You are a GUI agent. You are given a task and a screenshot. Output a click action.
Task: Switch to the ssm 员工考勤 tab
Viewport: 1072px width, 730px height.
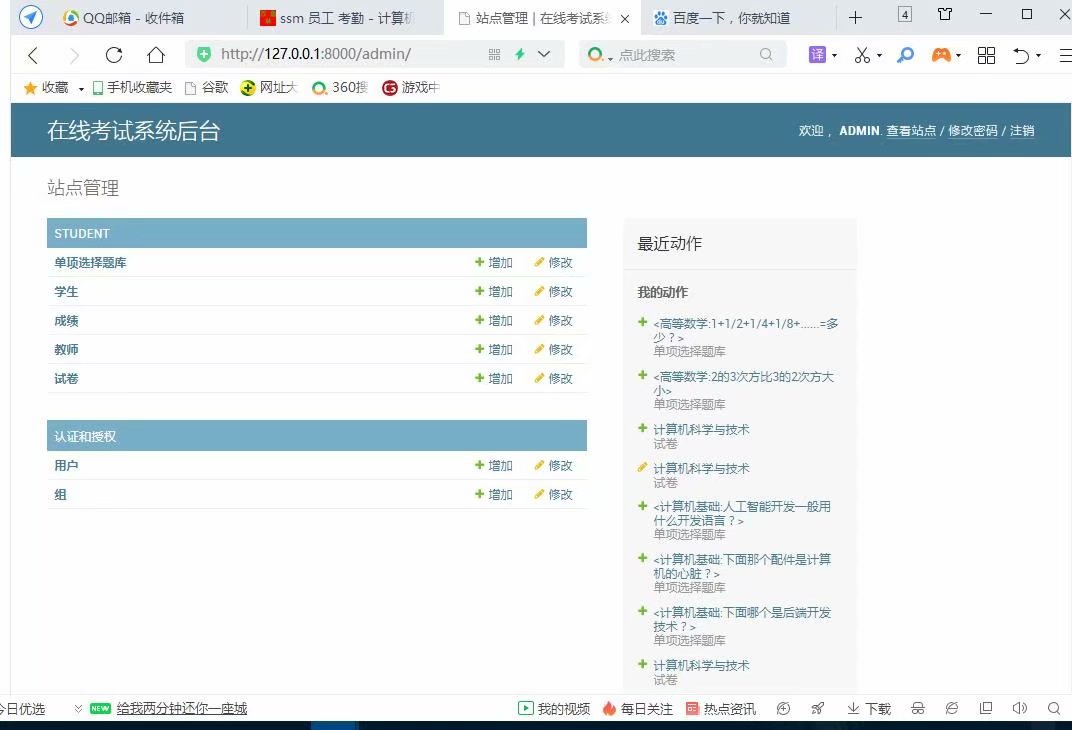(x=338, y=18)
